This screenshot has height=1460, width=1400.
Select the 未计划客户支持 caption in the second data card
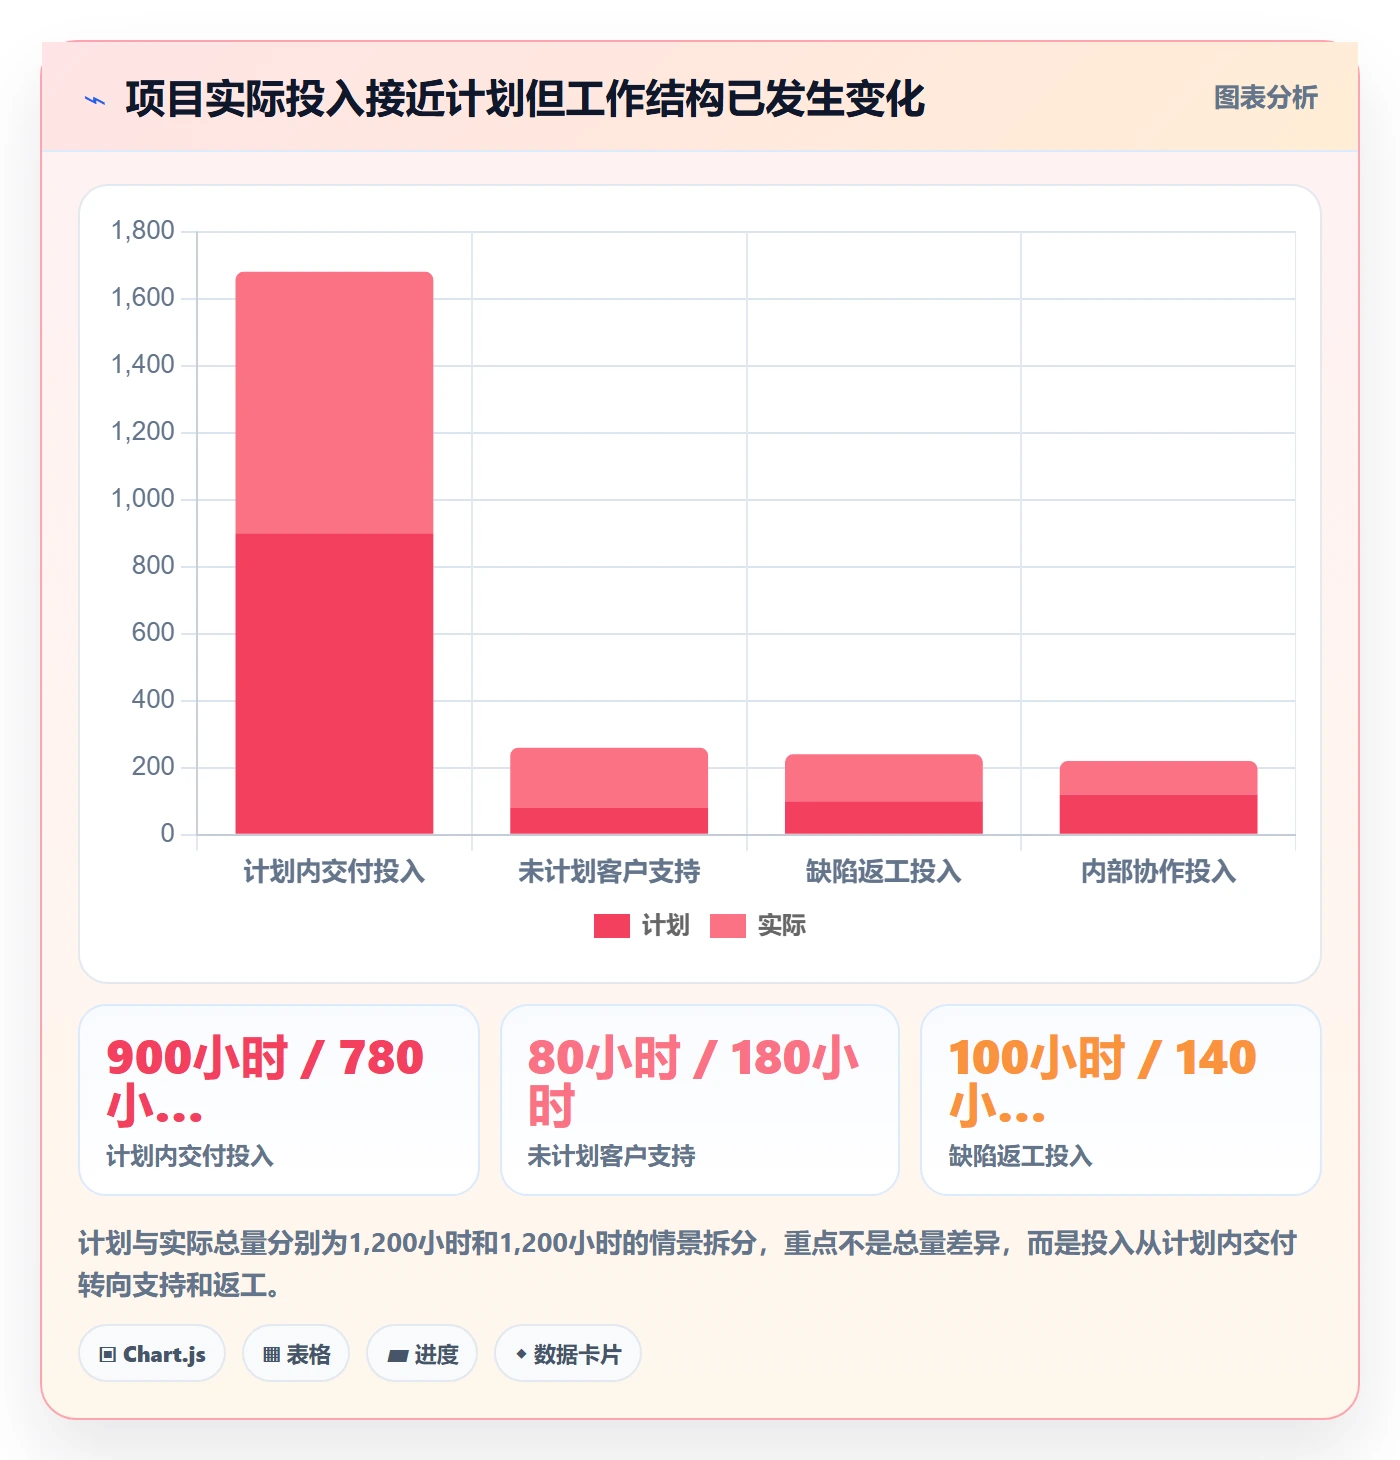[612, 1156]
